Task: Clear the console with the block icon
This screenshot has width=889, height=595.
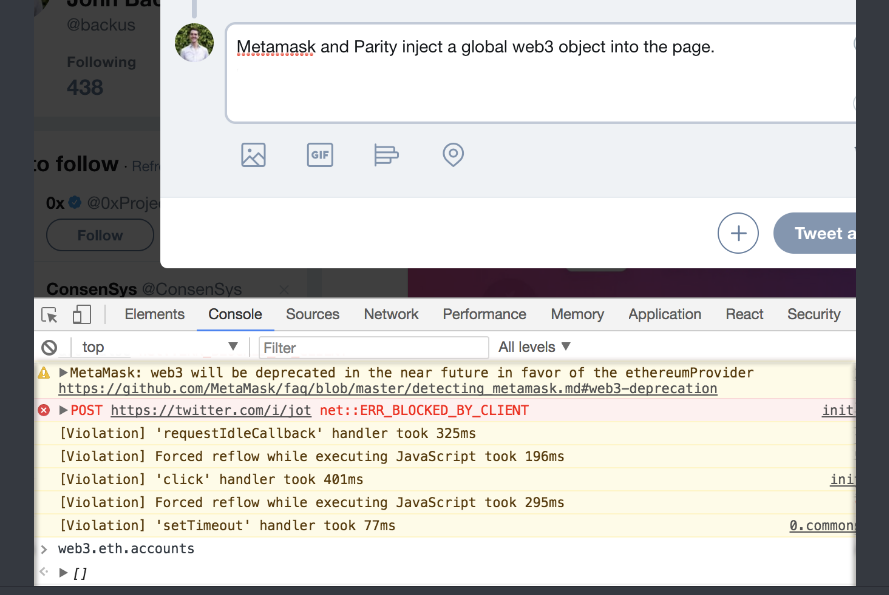Action: 49,347
